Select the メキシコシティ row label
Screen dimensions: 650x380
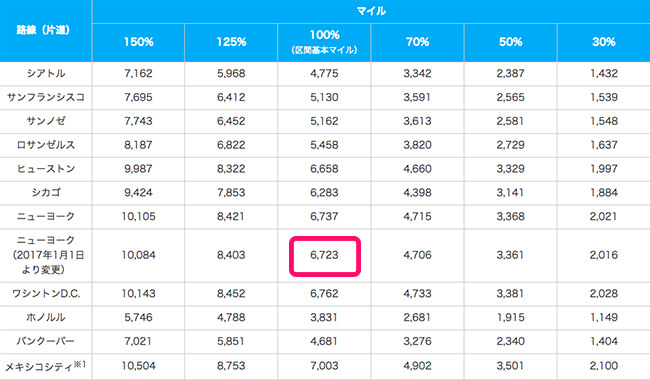pos(45,366)
